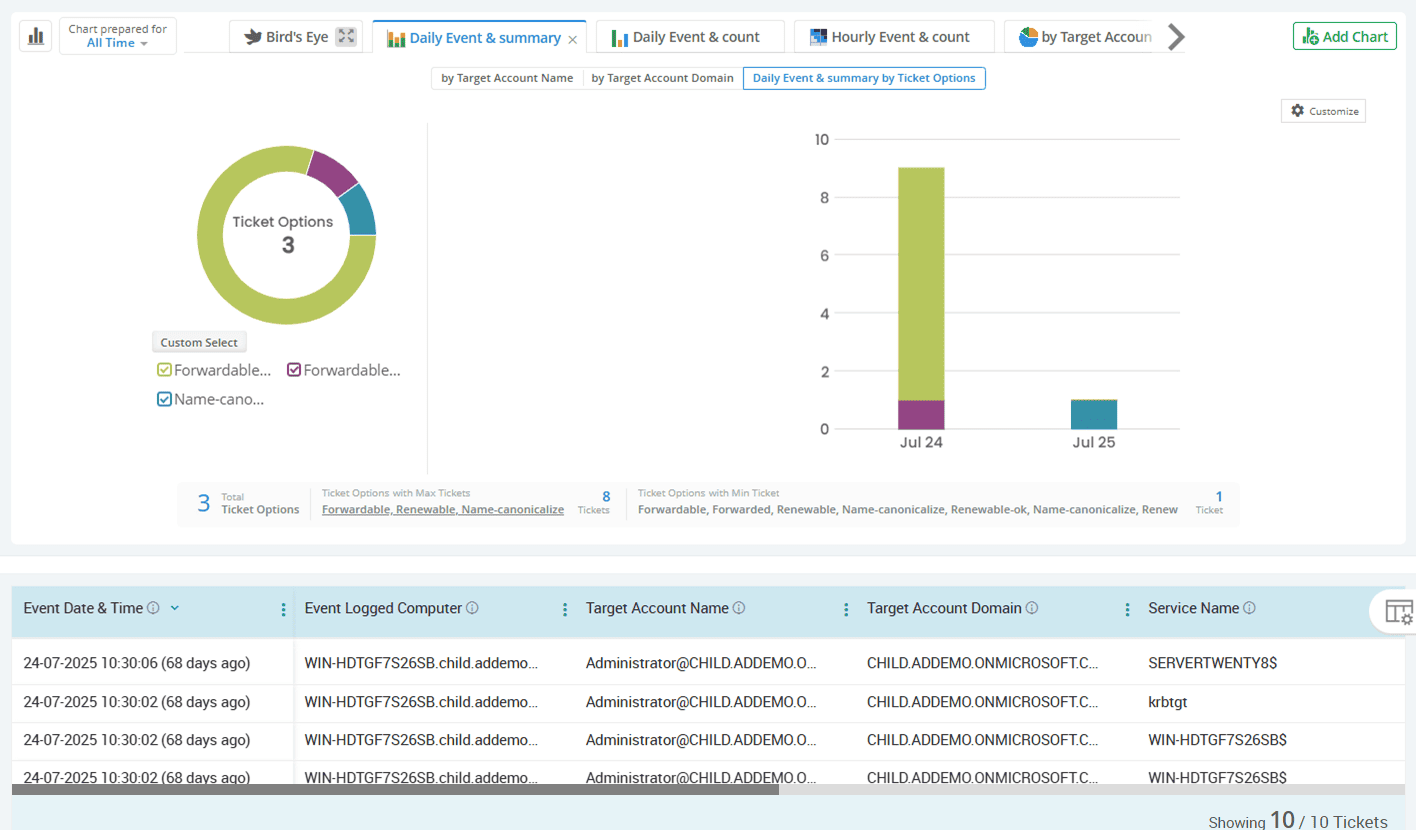The height and width of the screenshot is (830, 1416).
Task: Expand Event Date & Time sort chevron
Action: click(x=175, y=608)
